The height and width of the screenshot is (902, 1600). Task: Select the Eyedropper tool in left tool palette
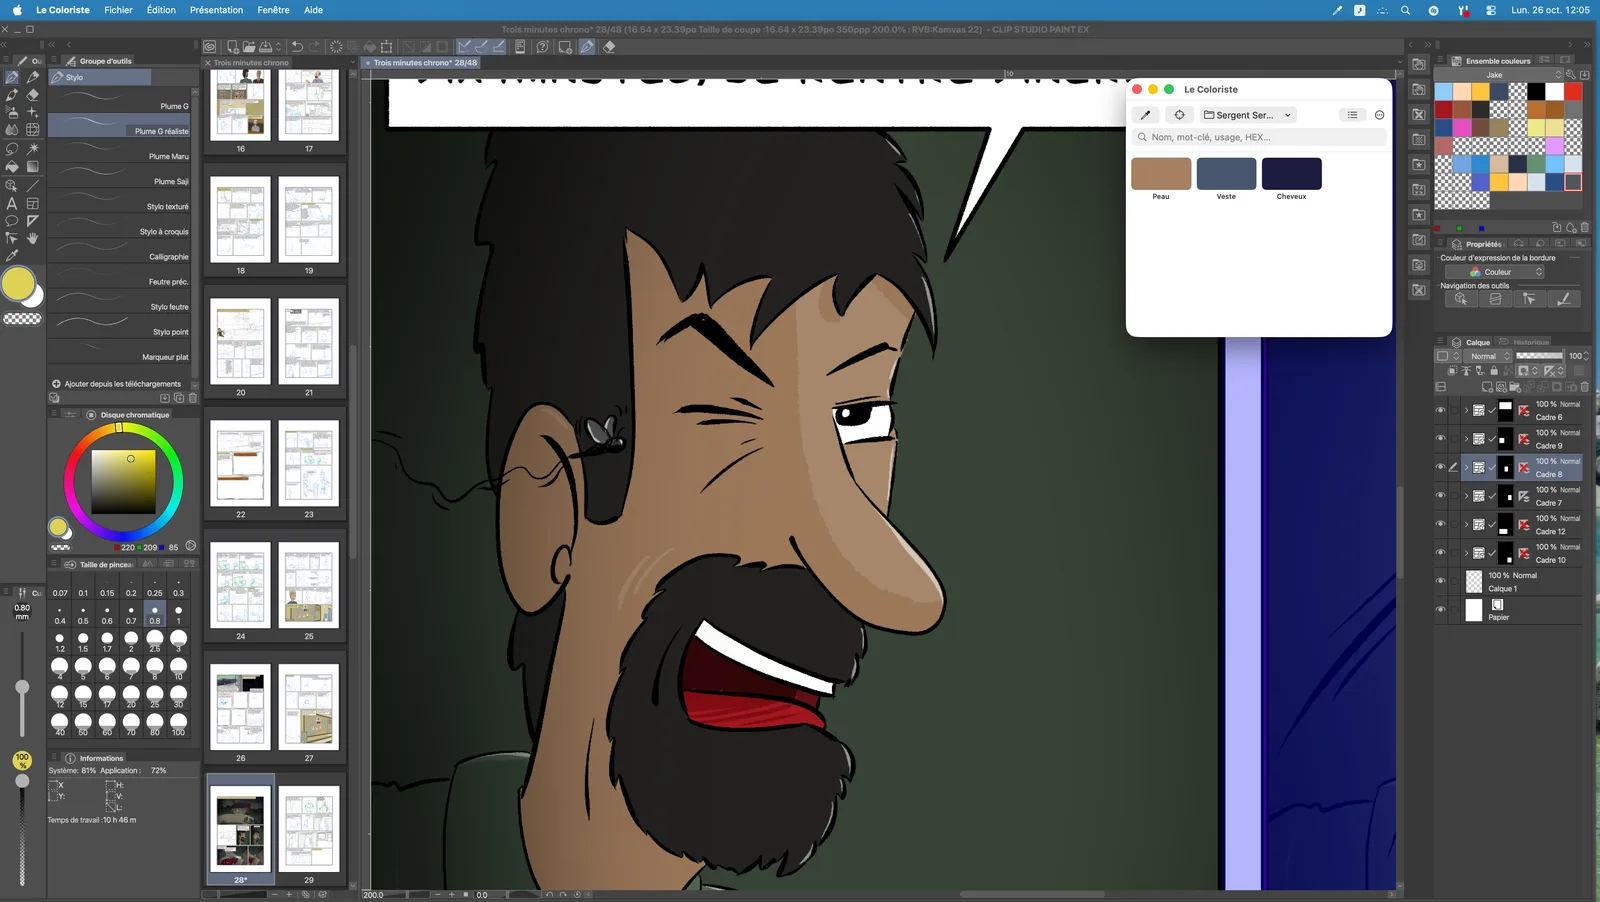[12, 256]
